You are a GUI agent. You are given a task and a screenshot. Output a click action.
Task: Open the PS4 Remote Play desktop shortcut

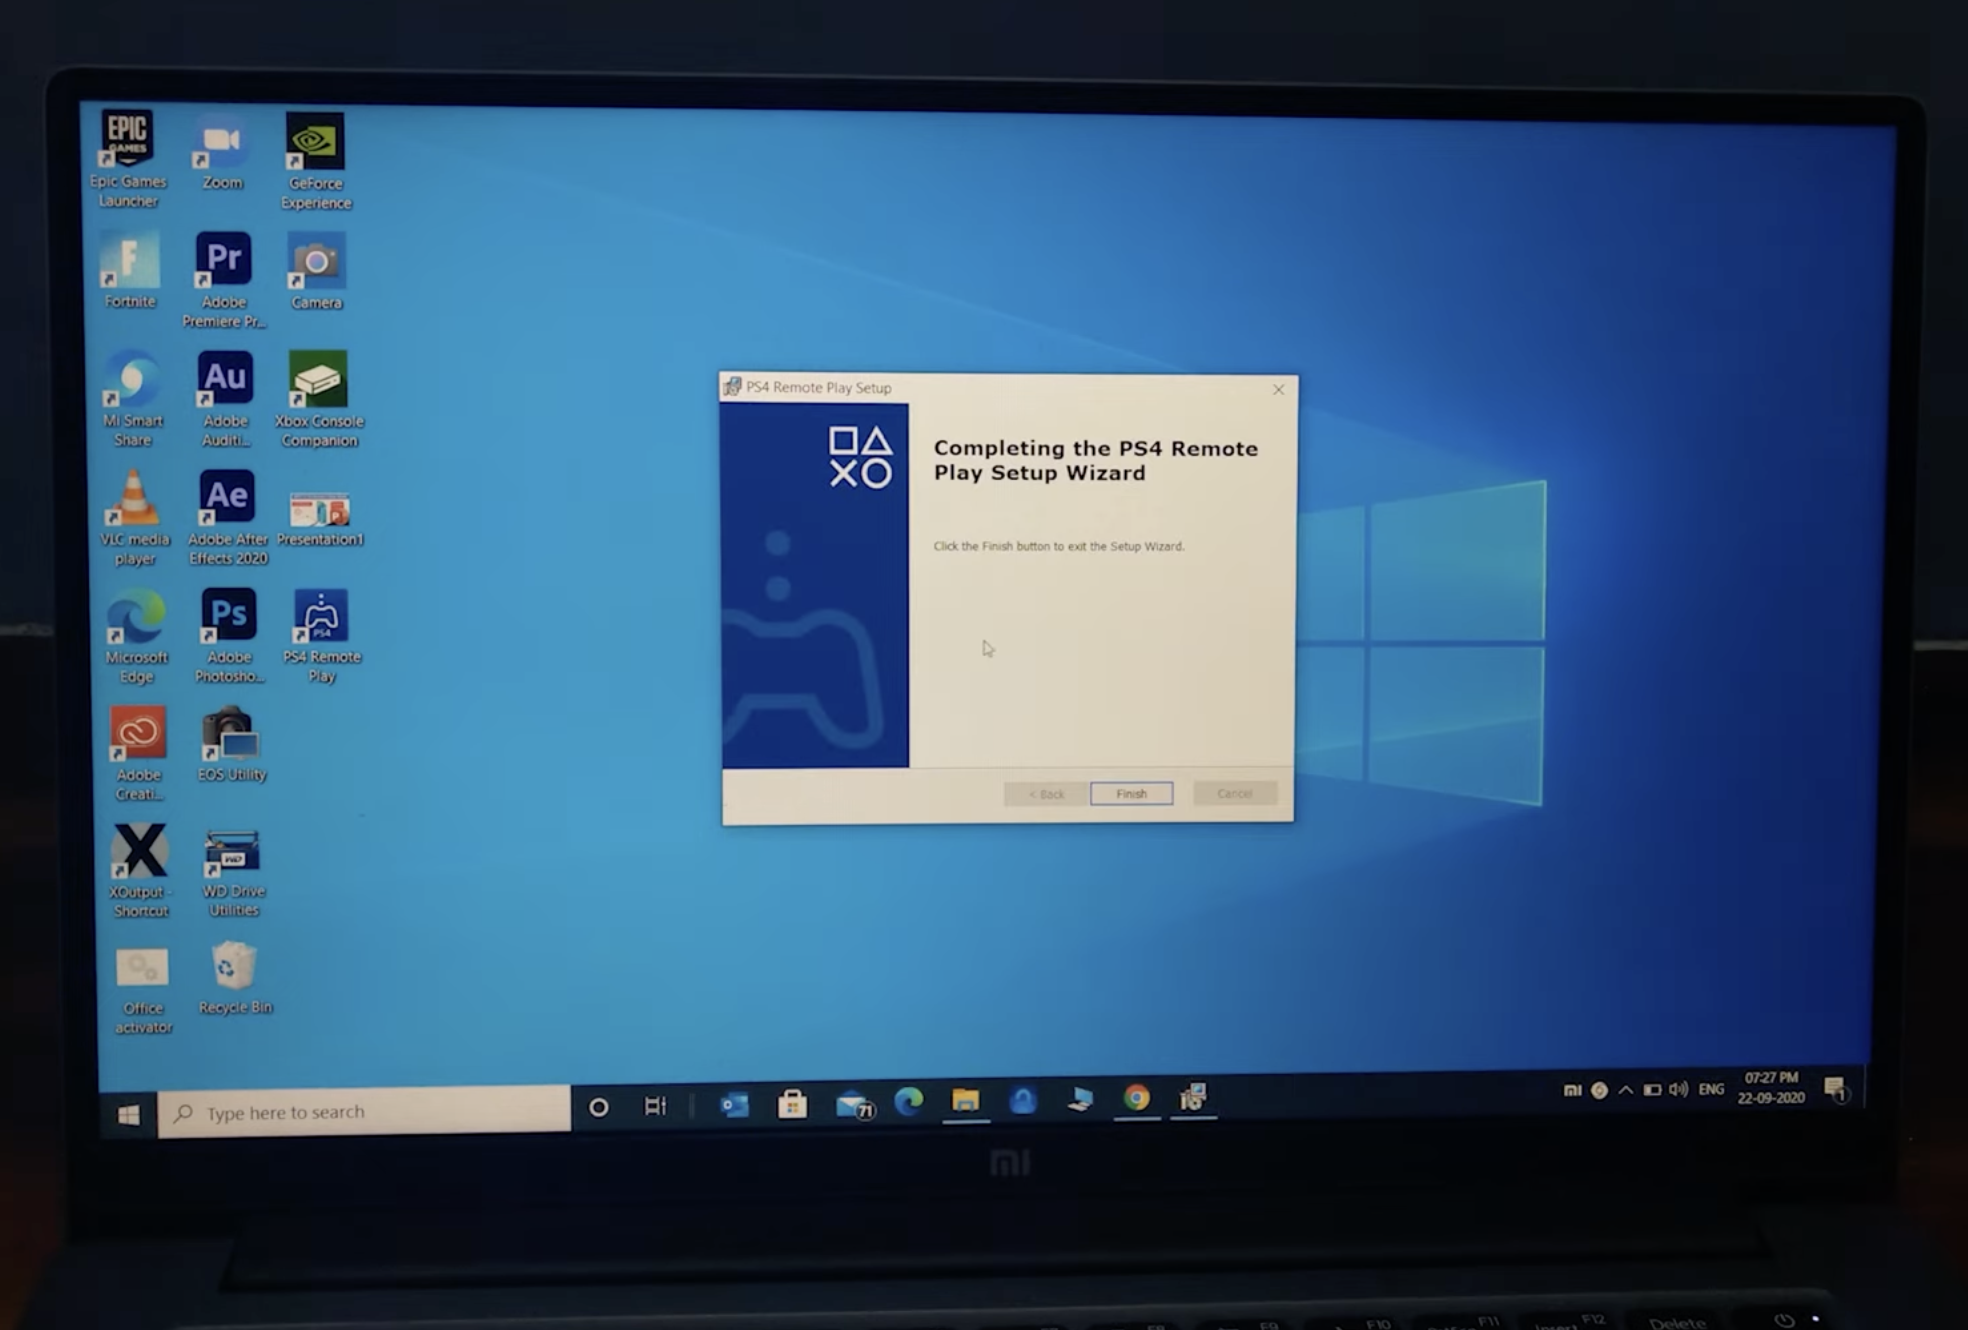coord(321,617)
